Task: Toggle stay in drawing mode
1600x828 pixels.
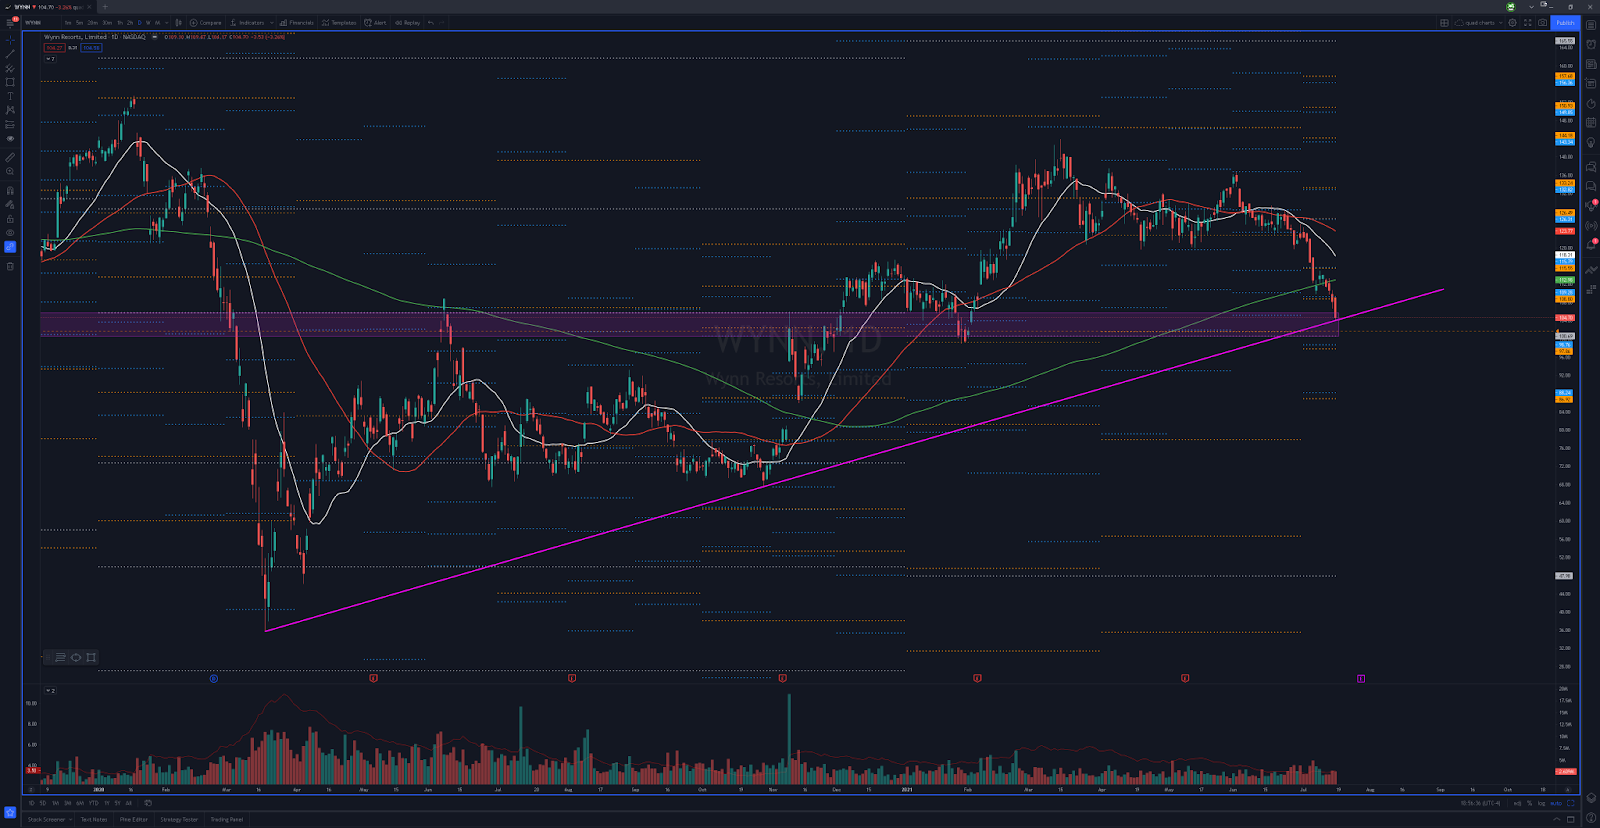Action: pos(10,204)
